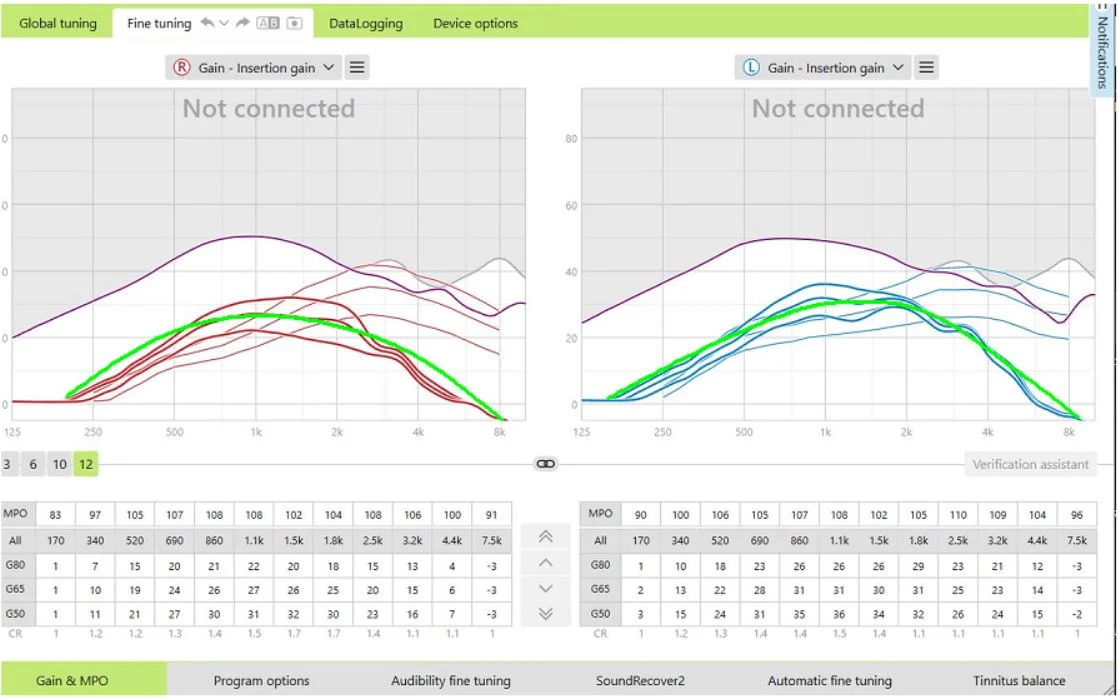This screenshot has width=1118, height=697.
Task: Click the single down arrow gain button
Action: click(545, 589)
